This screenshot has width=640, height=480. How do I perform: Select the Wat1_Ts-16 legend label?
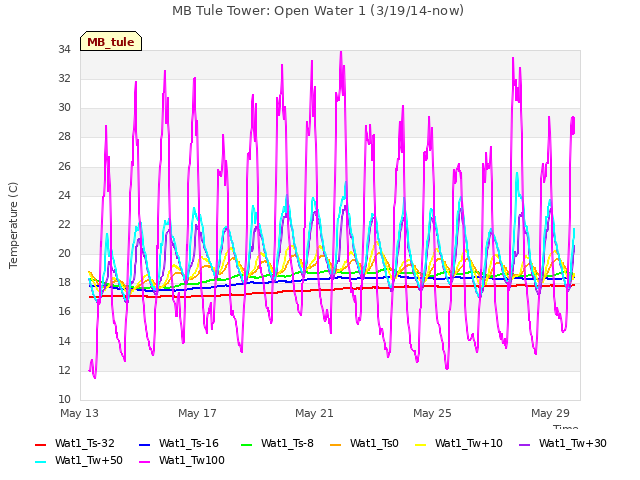click(x=189, y=443)
